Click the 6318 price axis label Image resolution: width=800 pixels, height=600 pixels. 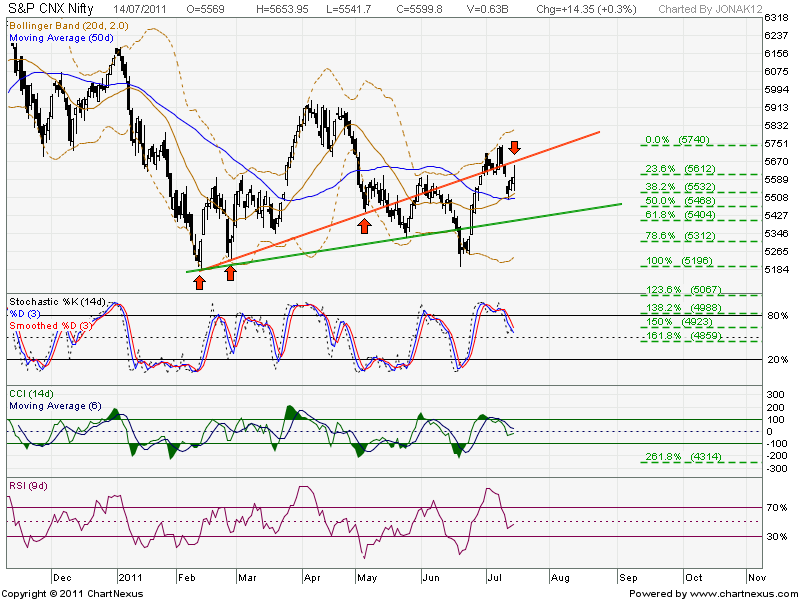pyautogui.click(x=776, y=17)
